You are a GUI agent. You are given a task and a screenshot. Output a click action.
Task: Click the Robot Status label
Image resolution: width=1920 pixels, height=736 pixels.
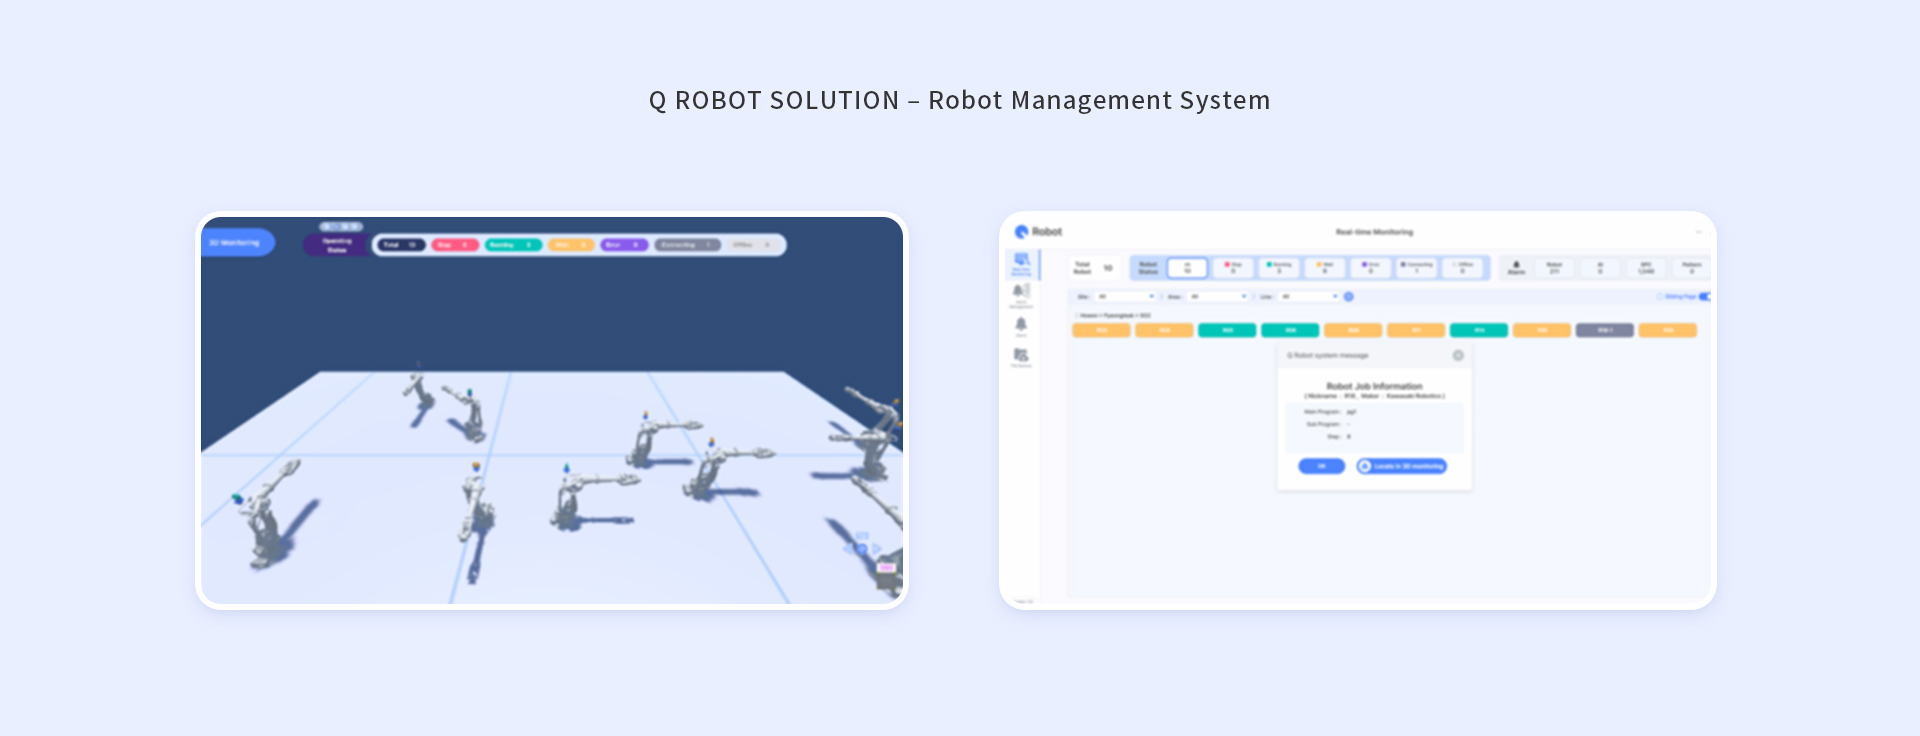[x=1148, y=267]
